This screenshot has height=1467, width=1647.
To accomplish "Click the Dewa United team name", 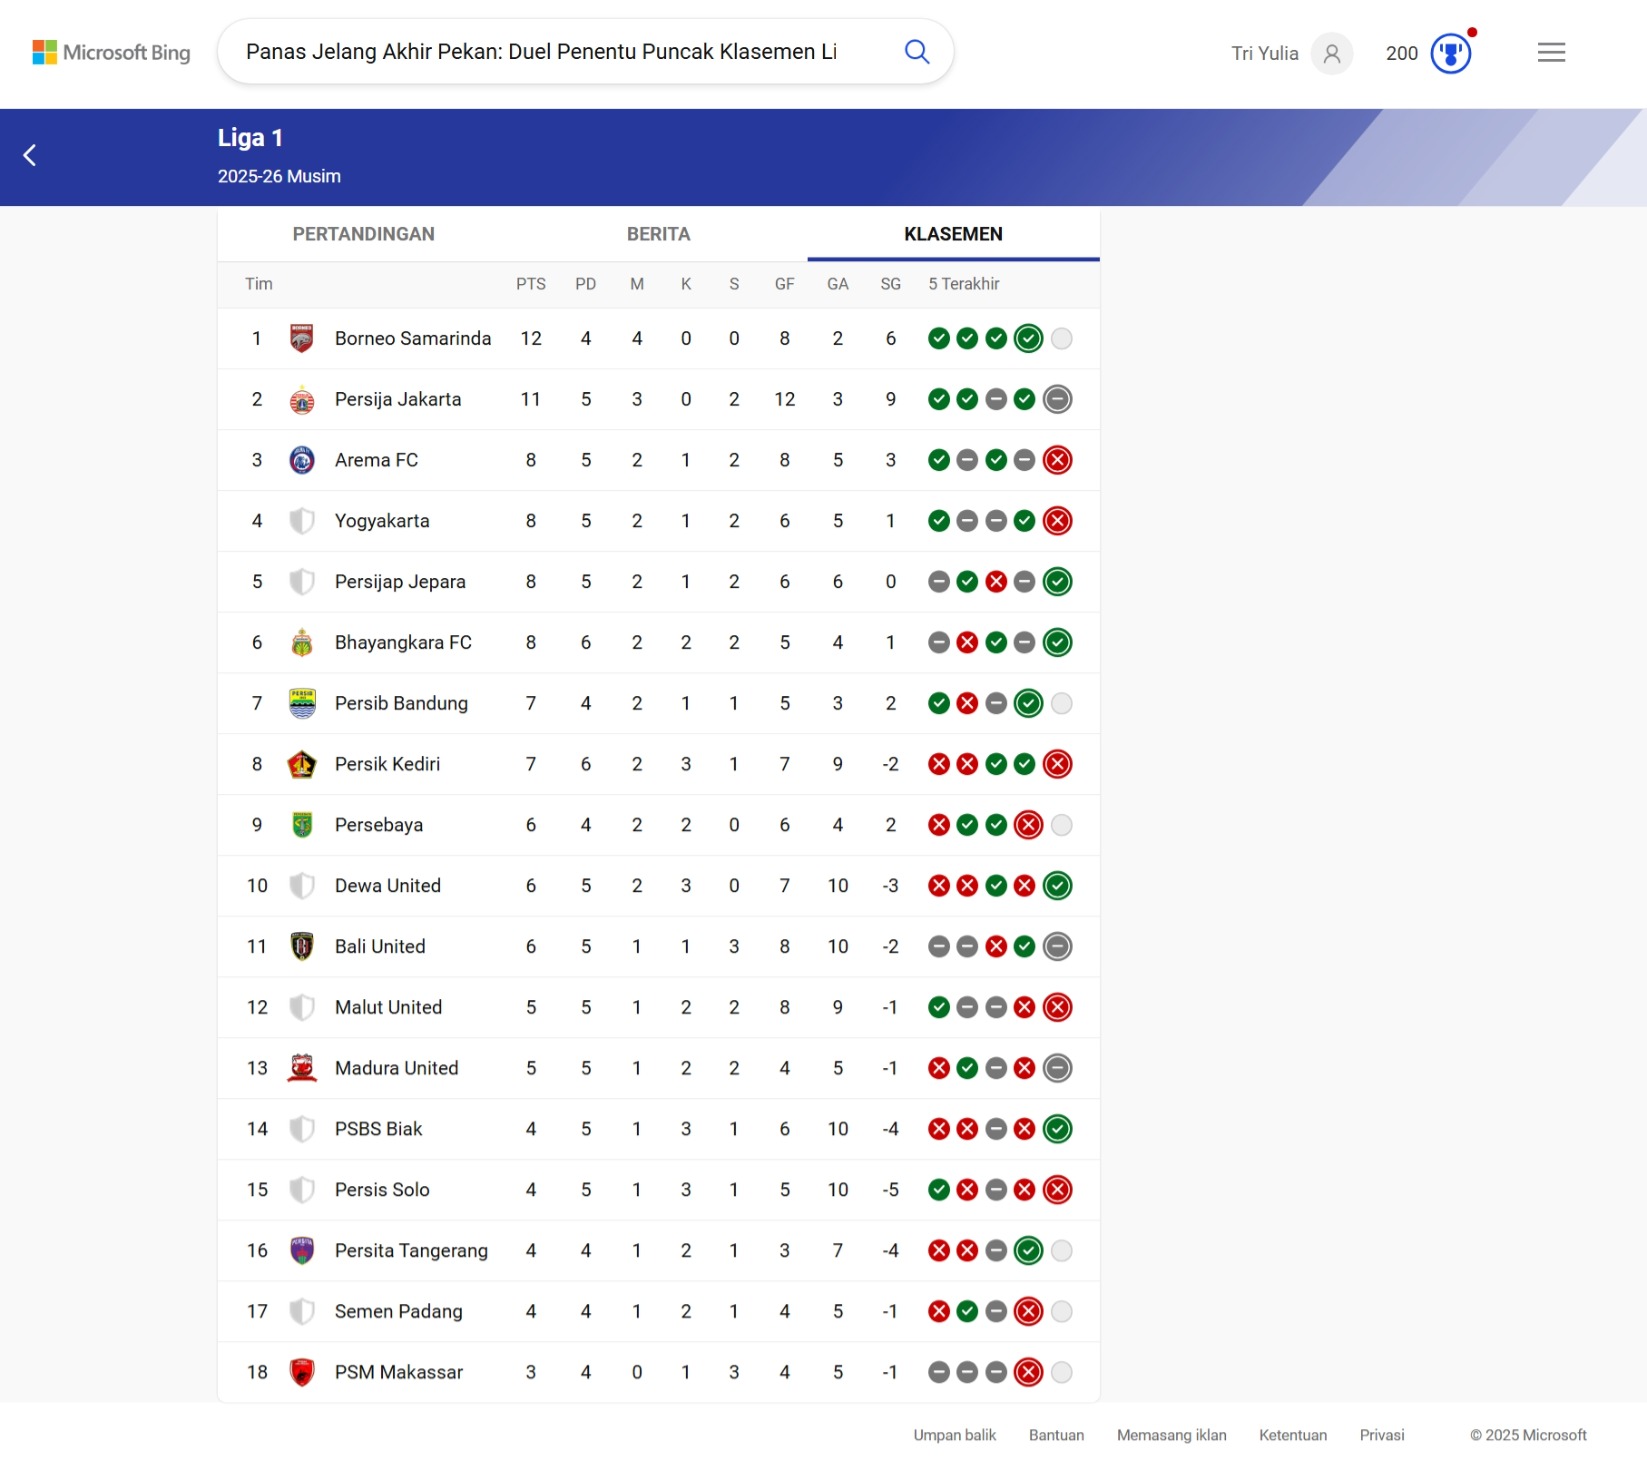I will point(388,886).
